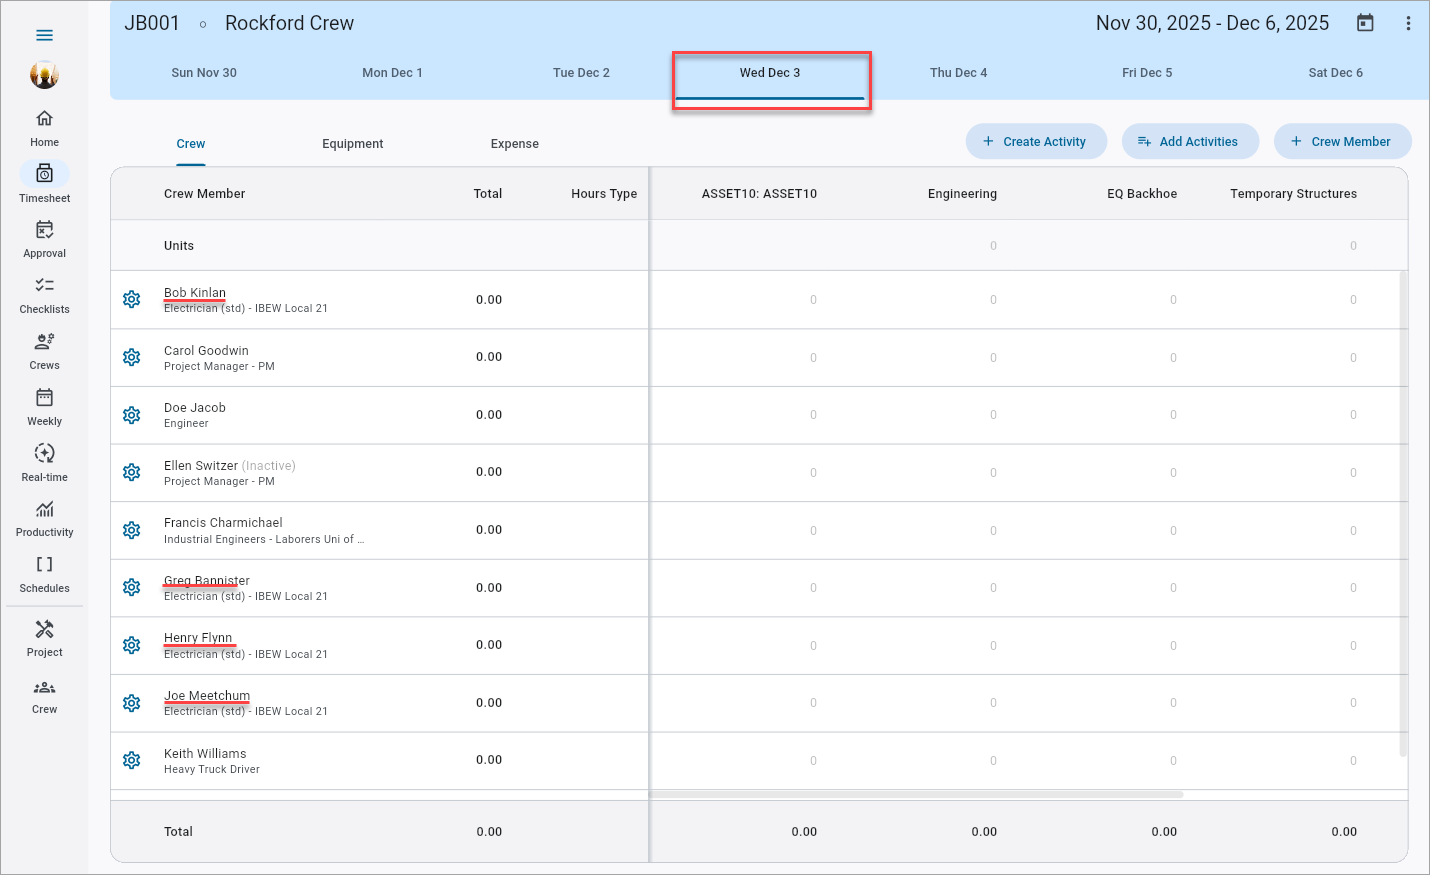Open settings gear for Keith Williams
This screenshot has width=1430, height=875.
tap(131, 760)
